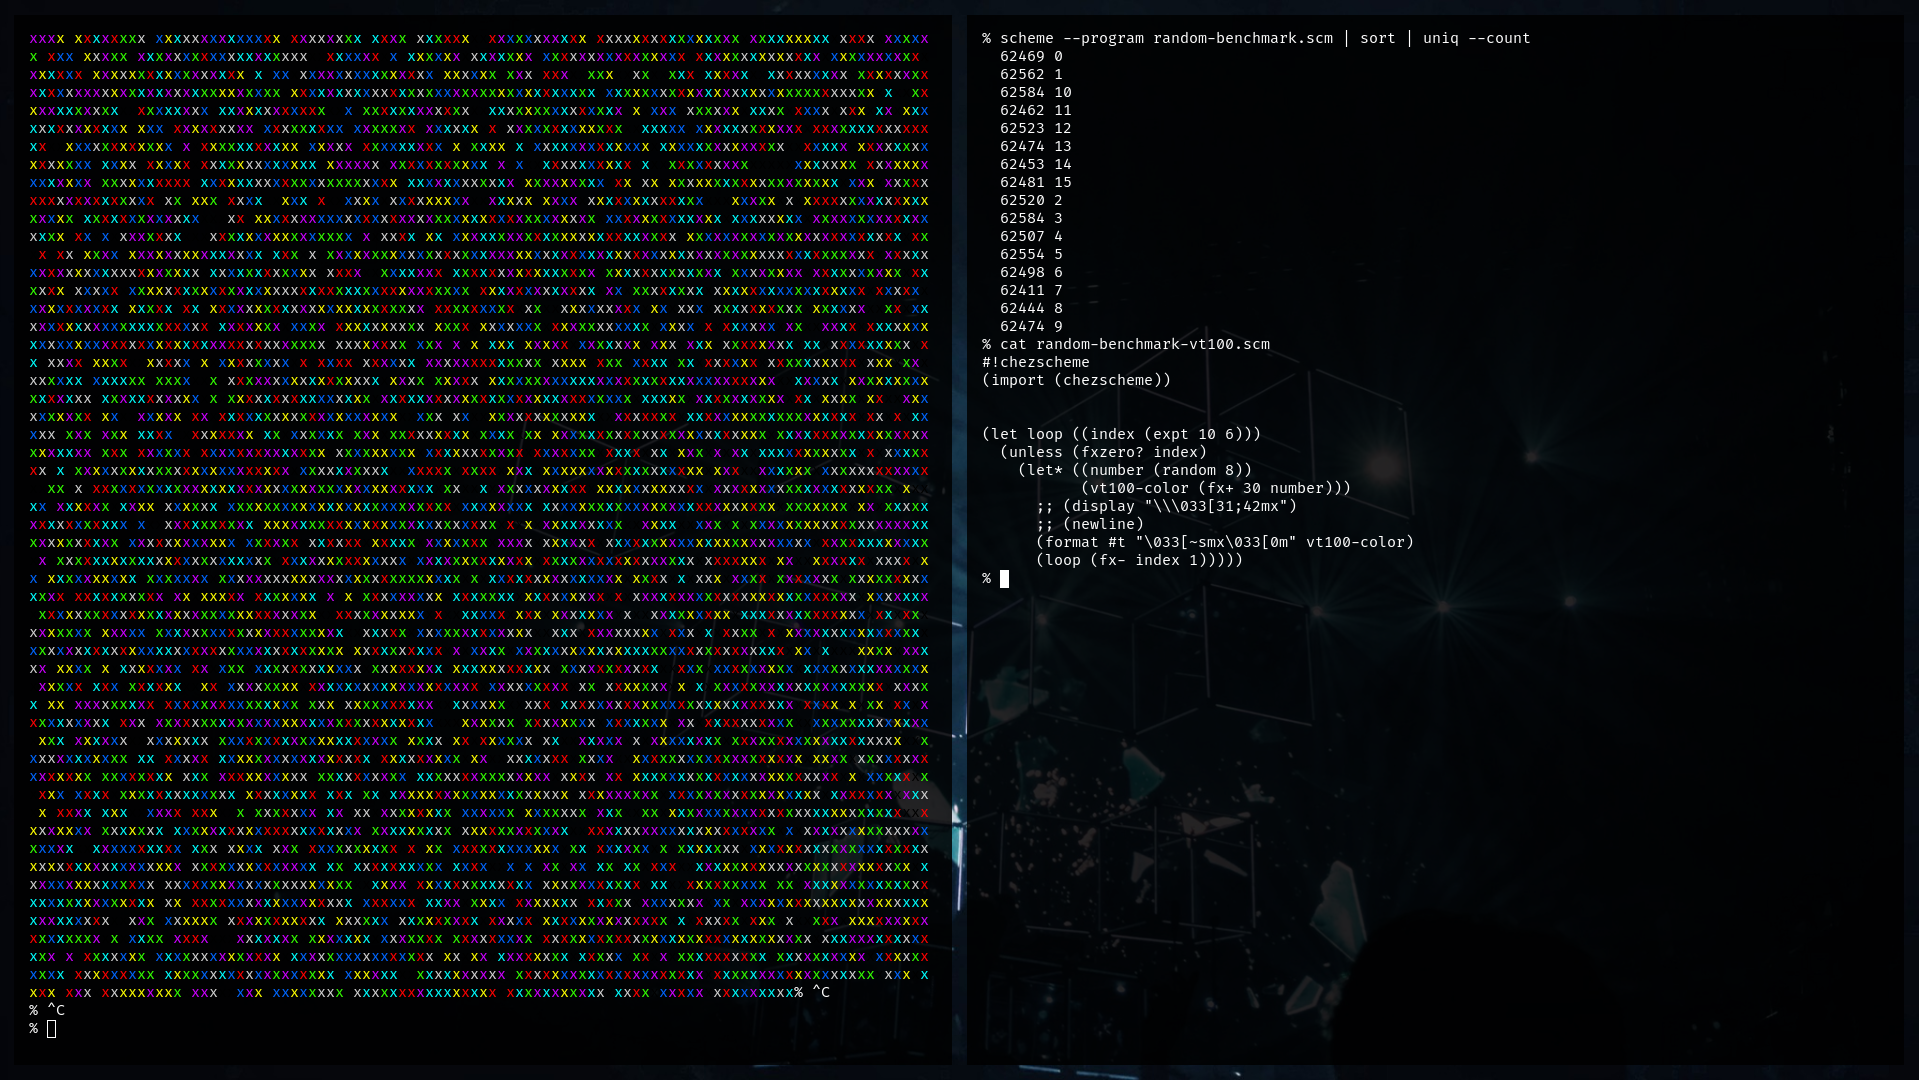This screenshot has width=1919, height=1080.
Task: Select the output row '62462 11'
Action: pyautogui.click(x=1036, y=110)
